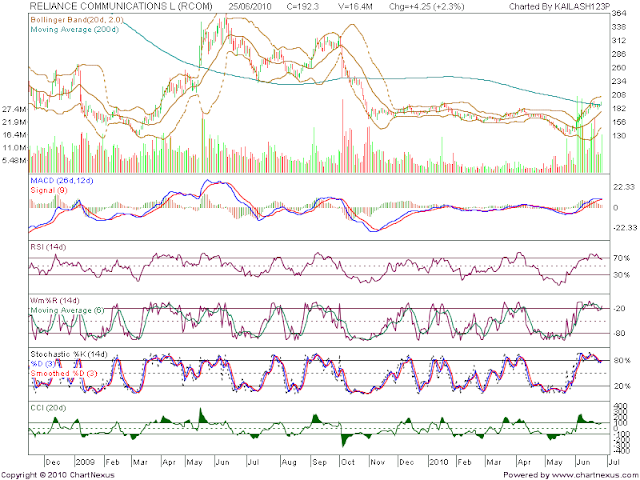Screen dimensions: 640x480
Task: Click the Sep month label on time axis
Action: pos(320,462)
